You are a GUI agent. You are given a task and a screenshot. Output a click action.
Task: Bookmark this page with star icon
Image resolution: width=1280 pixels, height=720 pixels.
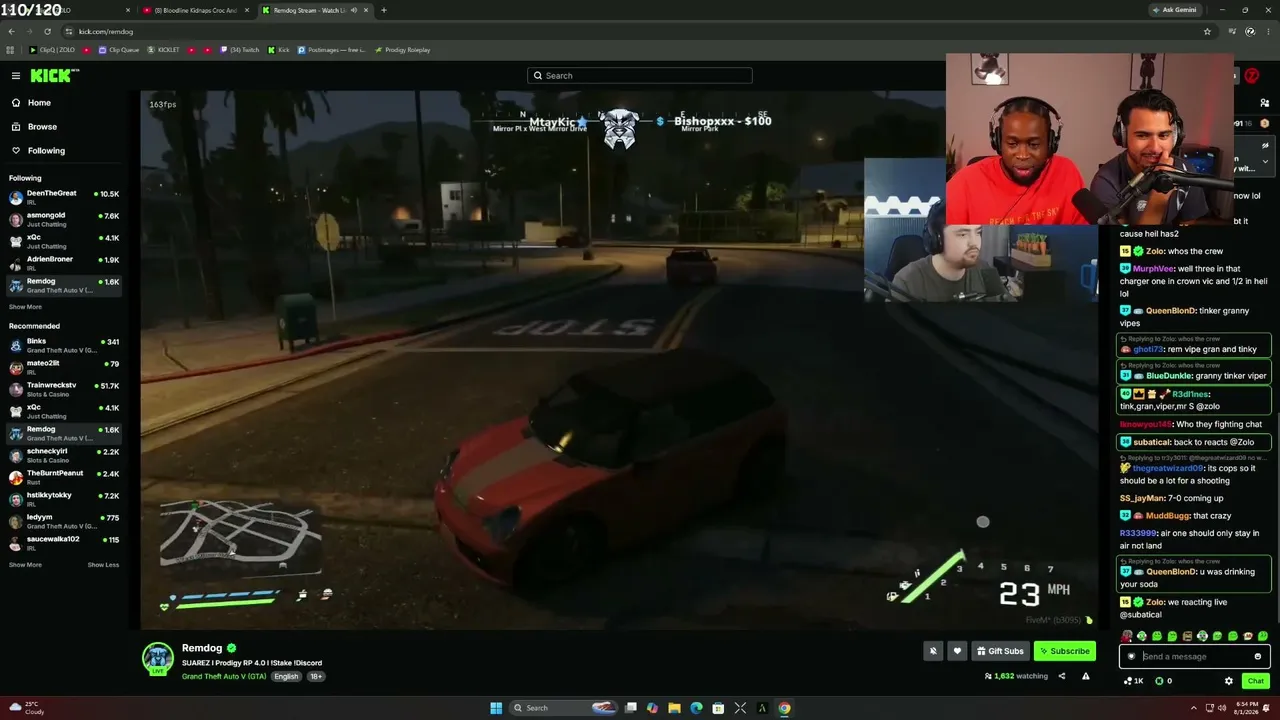coord(1207,31)
